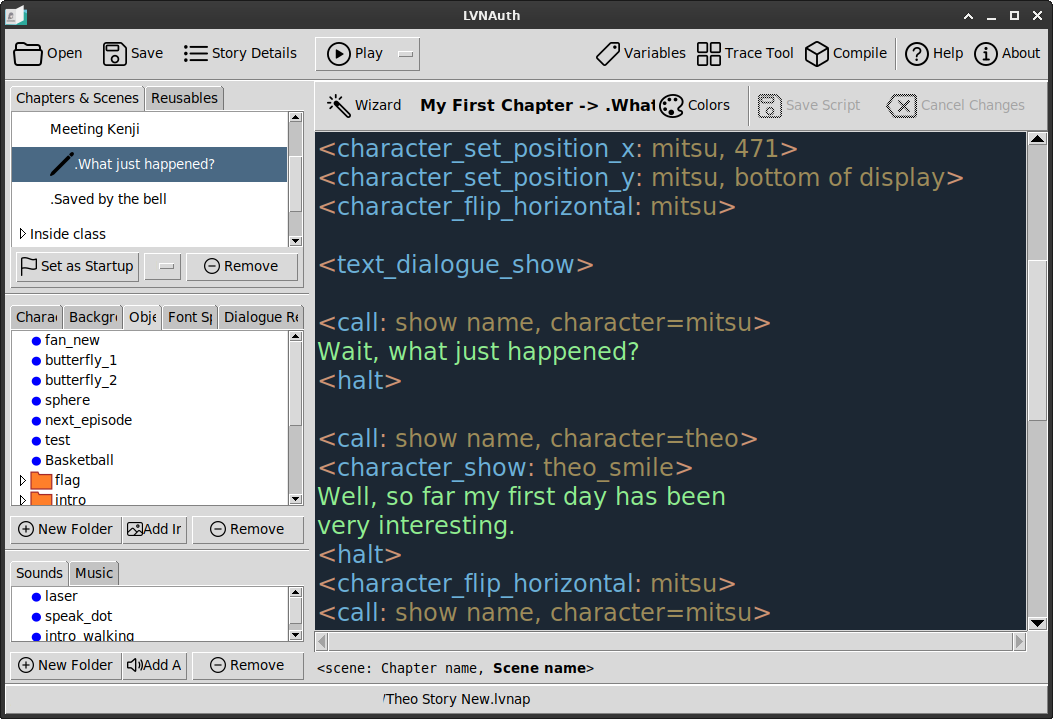The image size is (1053, 719).
Task: Open the Colors palette
Action: tap(695, 105)
